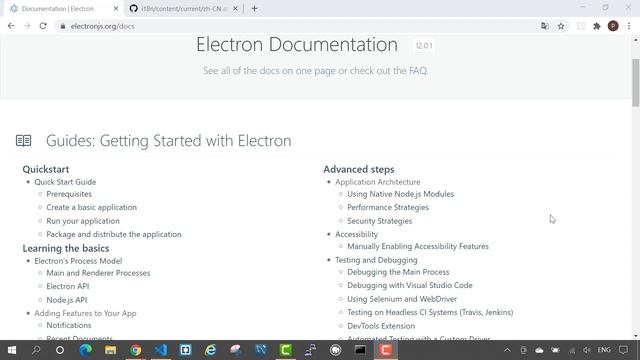Close the Documentation | Electron tab
Screen dimensions: 640x360
click(x=116, y=8)
